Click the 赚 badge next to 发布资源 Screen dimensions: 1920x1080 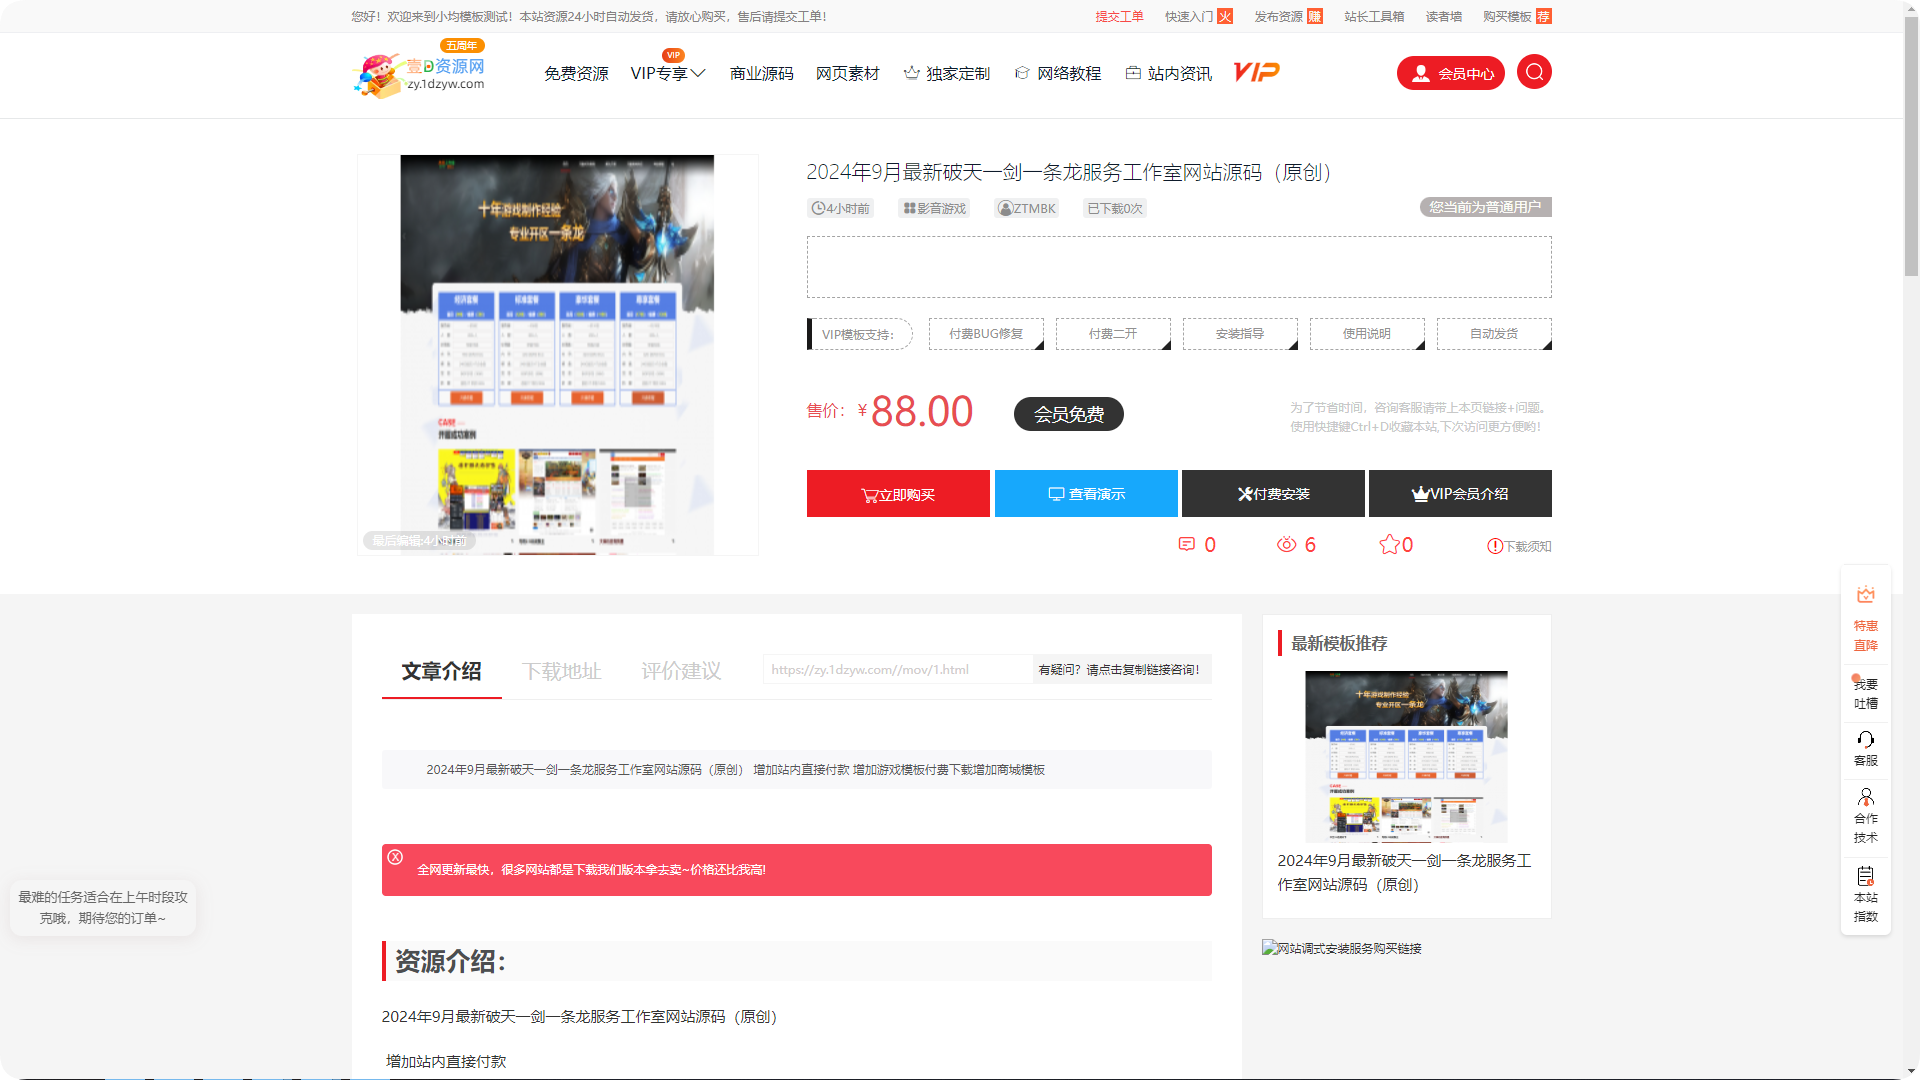coord(1315,16)
